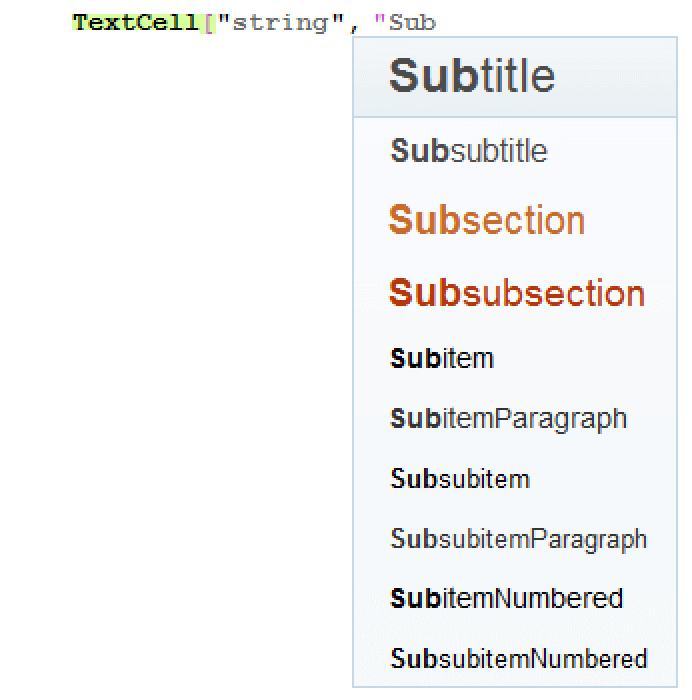The height and width of the screenshot is (700, 692).
Task: Select the highlighted Subtitle suggestion
Action: pos(471,76)
